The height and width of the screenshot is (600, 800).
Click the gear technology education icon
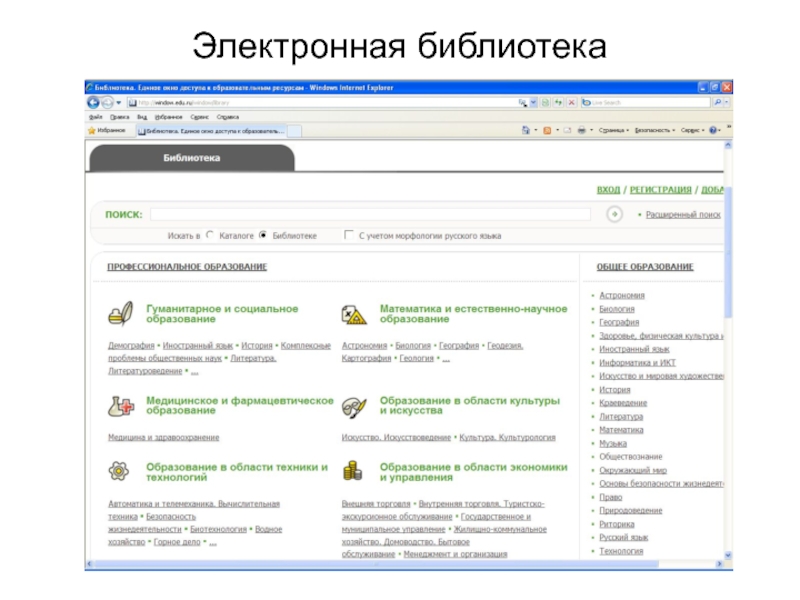pyautogui.click(x=118, y=471)
